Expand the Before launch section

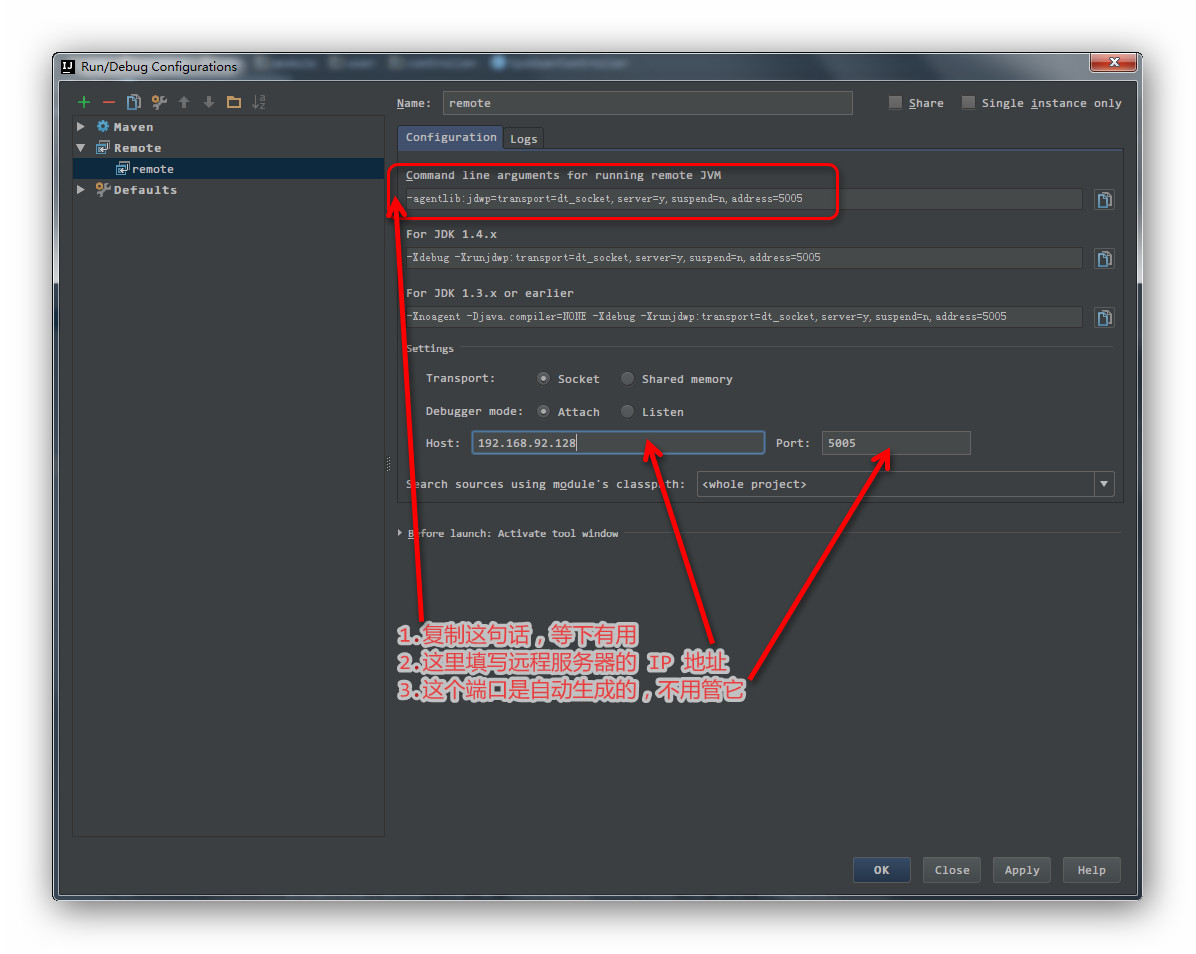400,533
